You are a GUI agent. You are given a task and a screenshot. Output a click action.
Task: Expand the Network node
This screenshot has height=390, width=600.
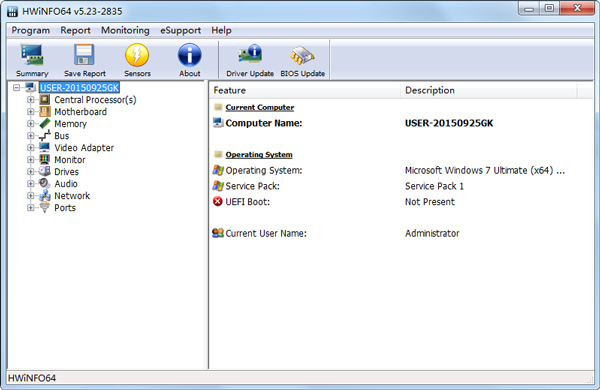tap(31, 196)
